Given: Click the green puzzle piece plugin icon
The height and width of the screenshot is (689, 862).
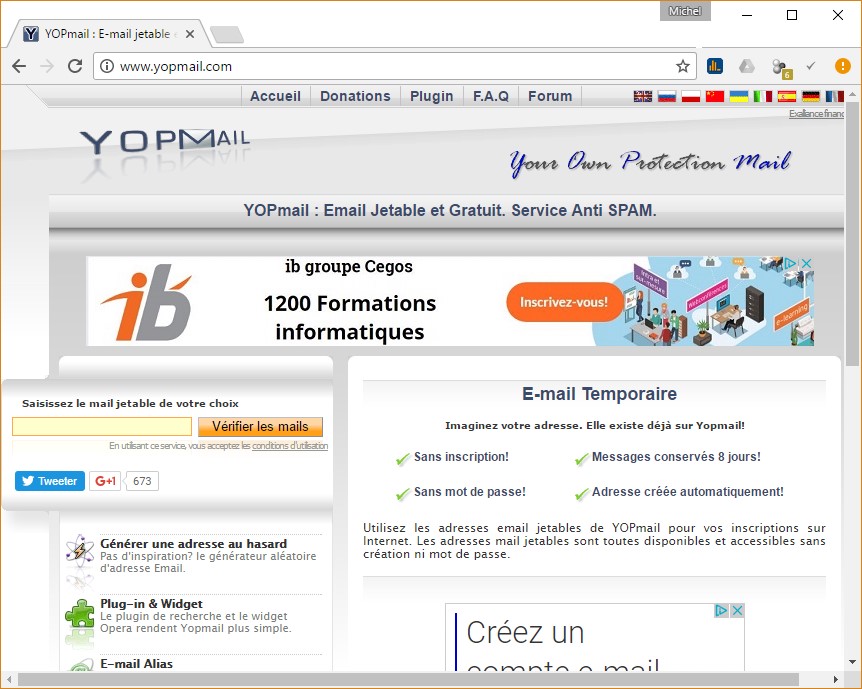Looking at the screenshot, I should [80, 613].
